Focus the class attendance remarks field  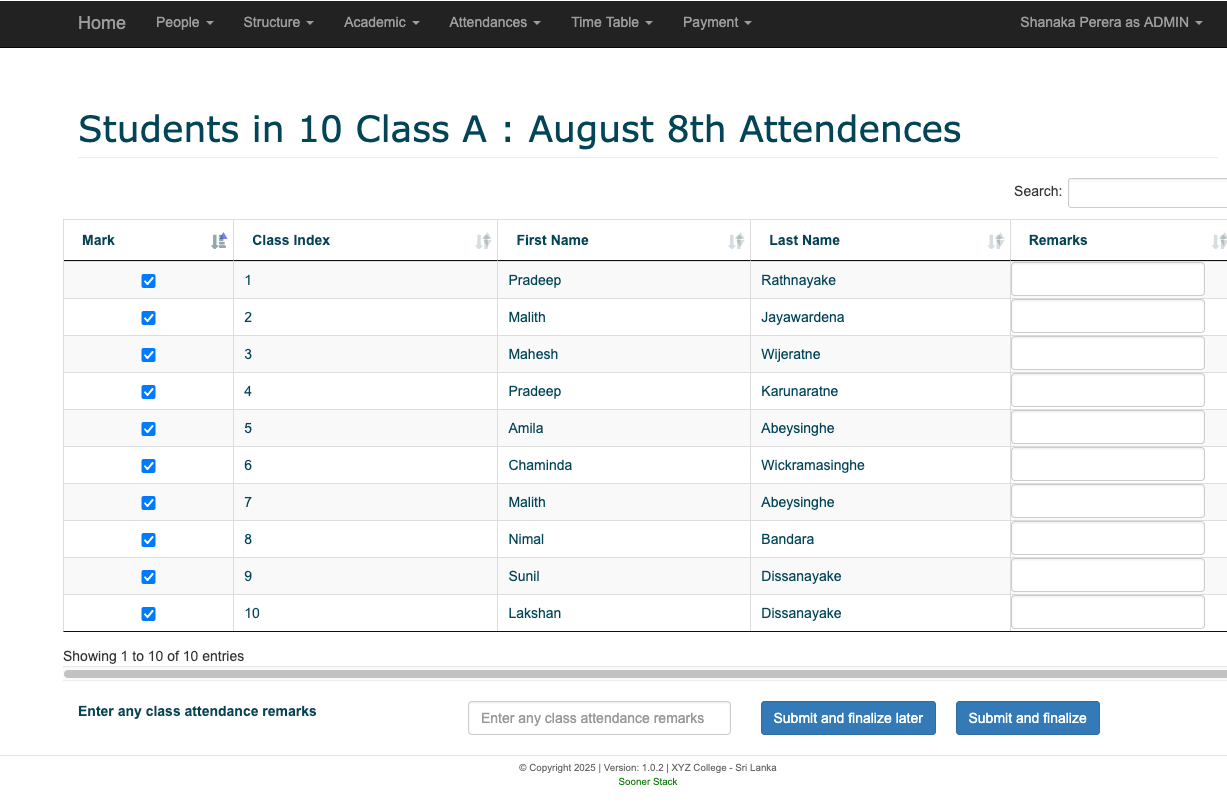point(599,718)
